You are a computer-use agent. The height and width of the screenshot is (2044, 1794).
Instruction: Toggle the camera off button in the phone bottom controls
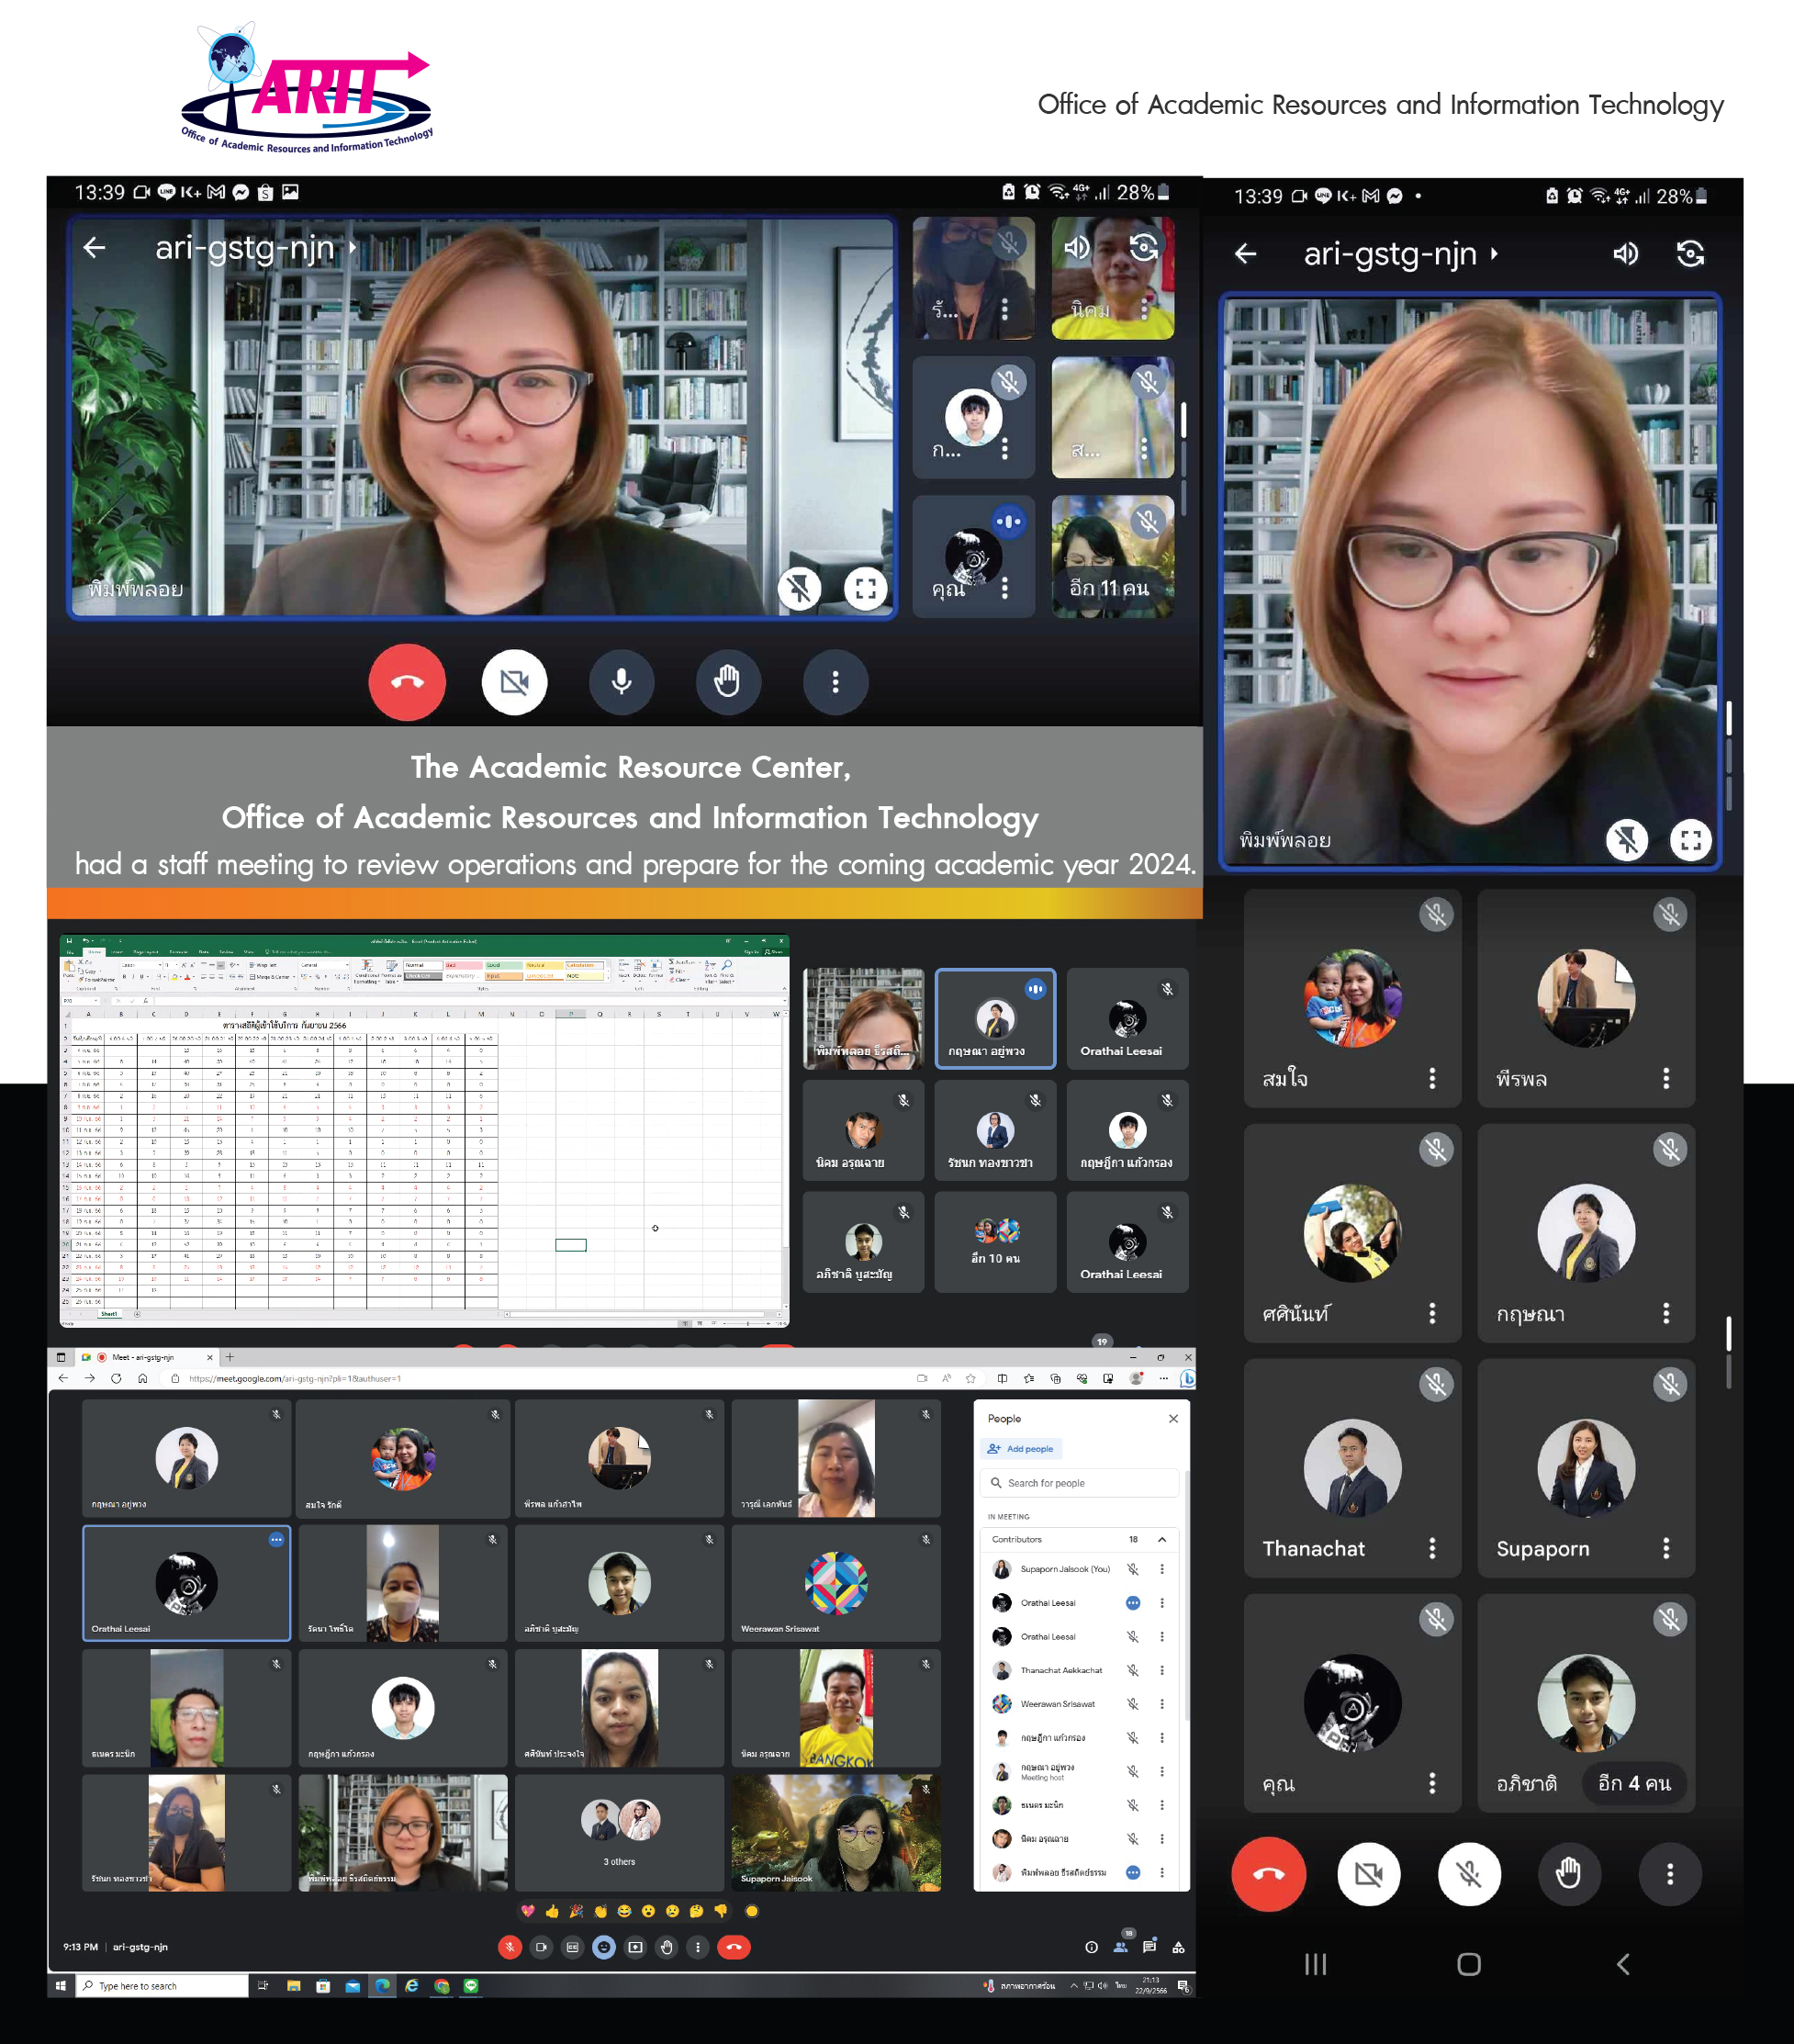tap(1368, 1874)
